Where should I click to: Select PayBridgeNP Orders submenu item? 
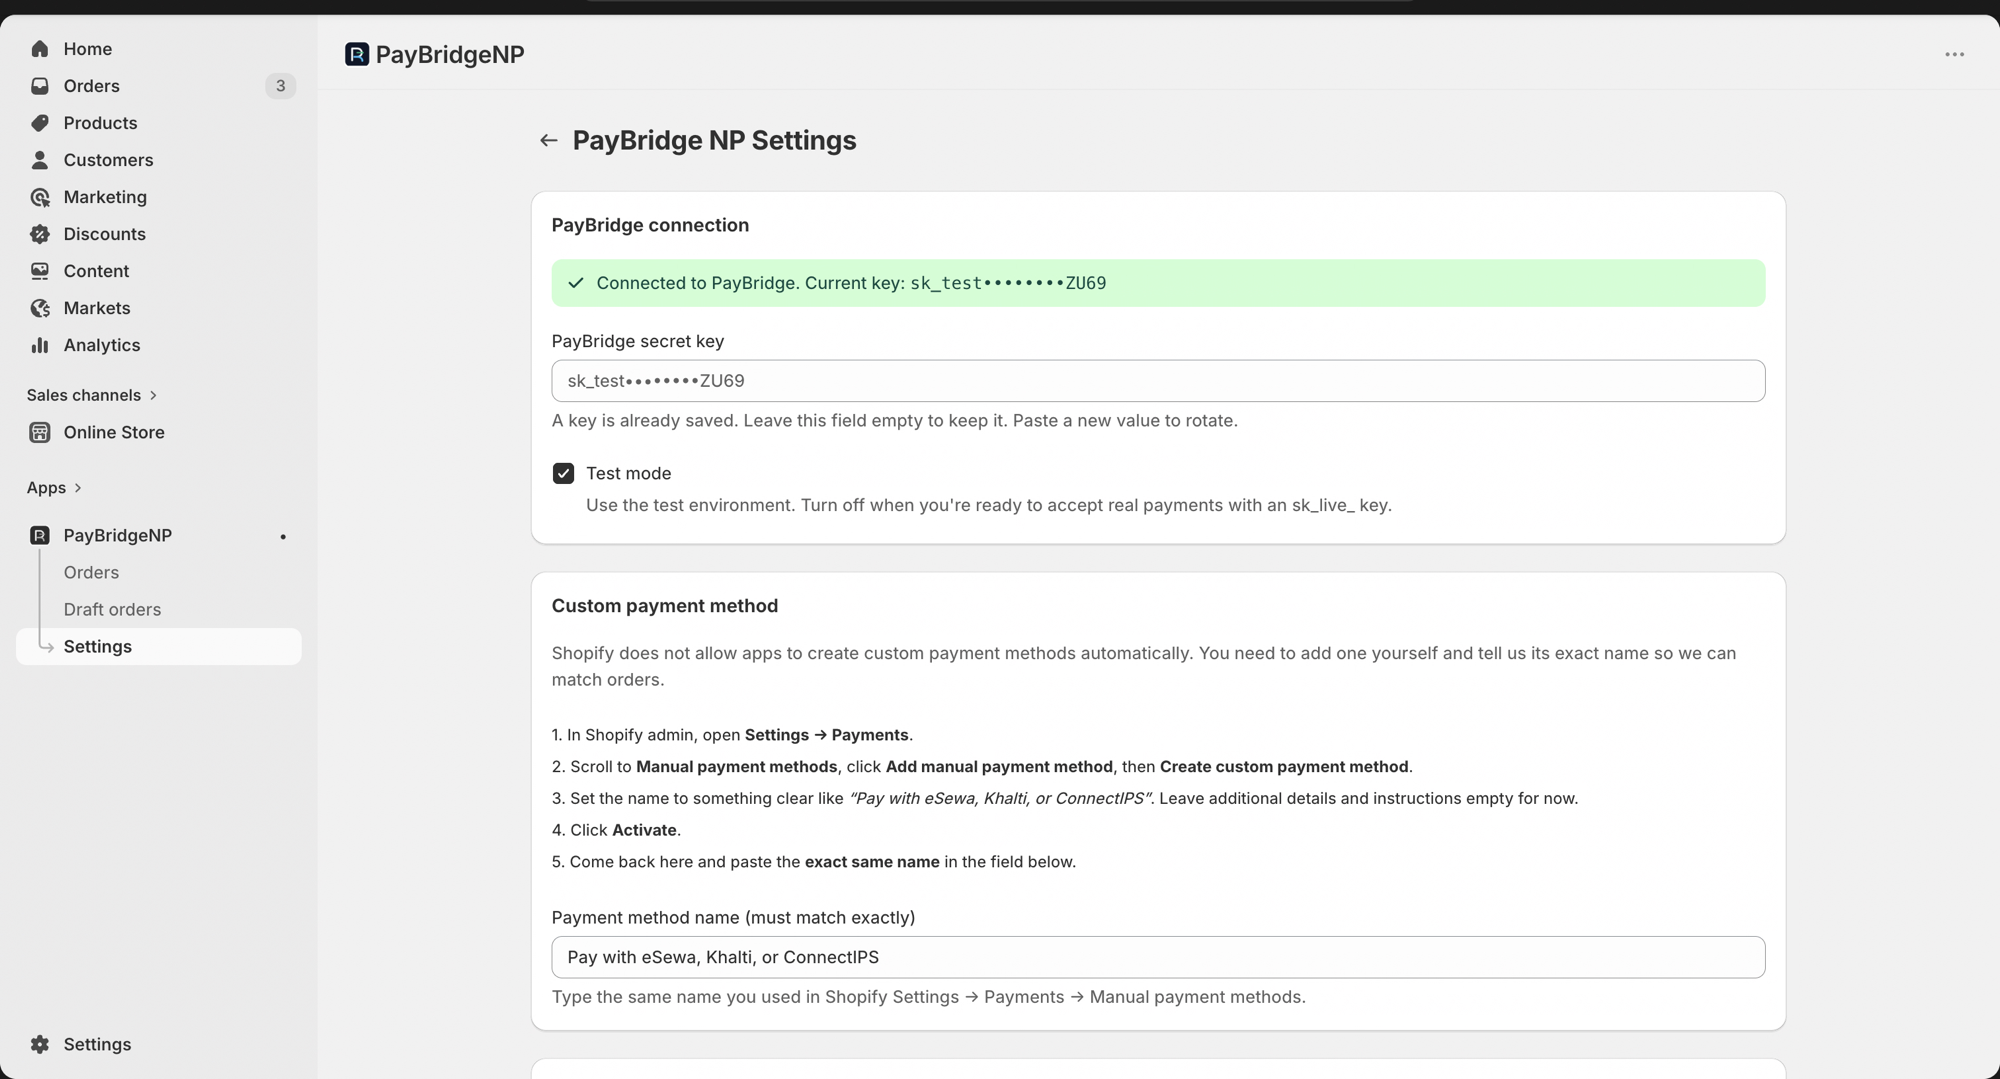pyautogui.click(x=91, y=572)
